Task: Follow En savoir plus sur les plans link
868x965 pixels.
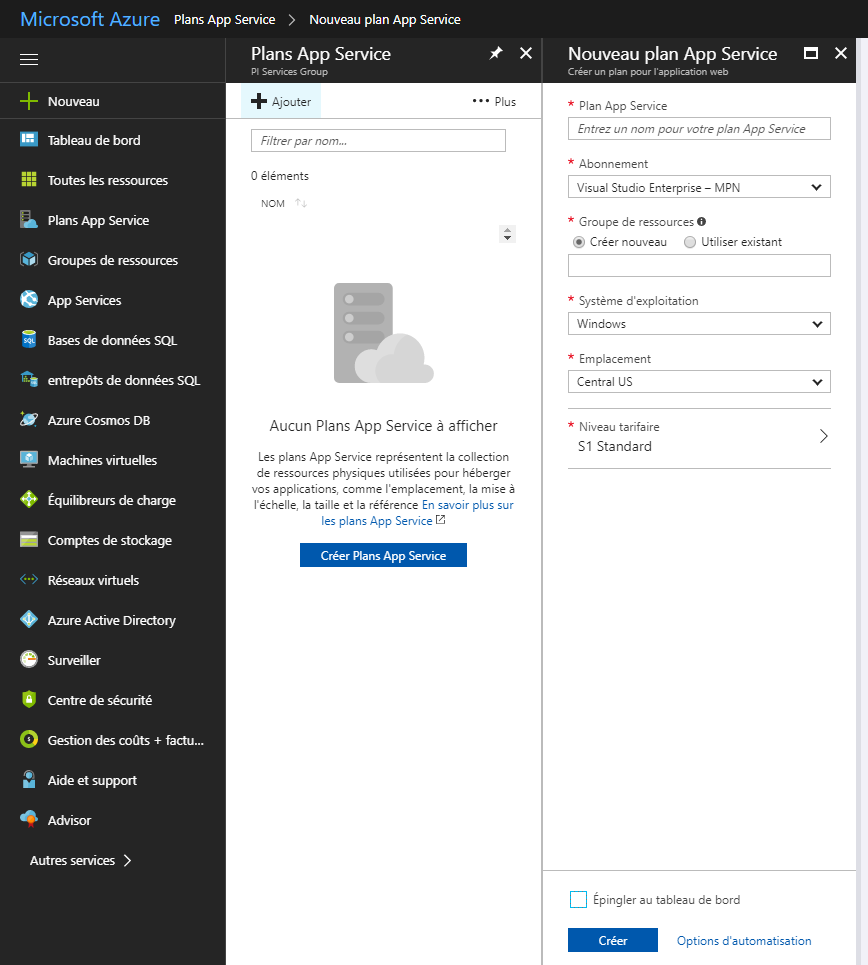Action: [418, 513]
